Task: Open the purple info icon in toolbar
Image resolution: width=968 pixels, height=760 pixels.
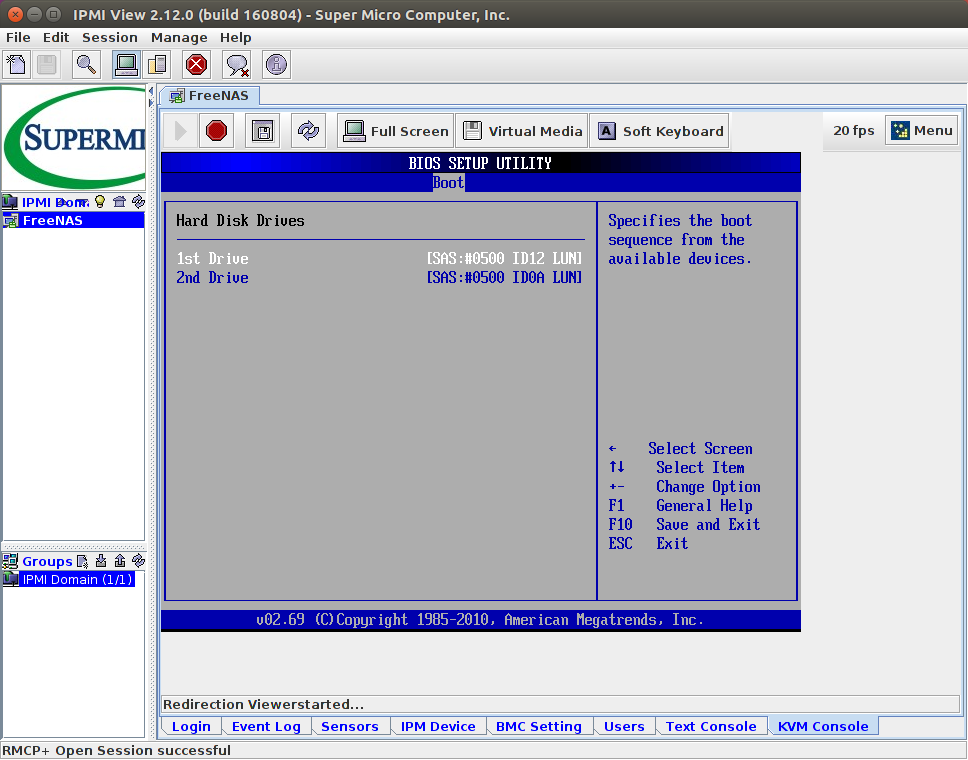Action: (x=277, y=65)
